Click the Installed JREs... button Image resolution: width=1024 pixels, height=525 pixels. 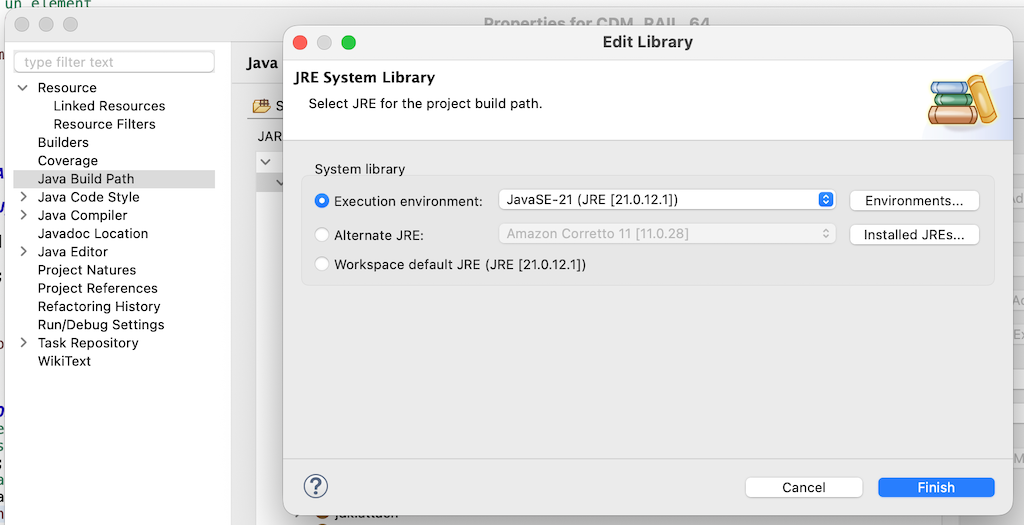pyautogui.click(x=914, y=234)
